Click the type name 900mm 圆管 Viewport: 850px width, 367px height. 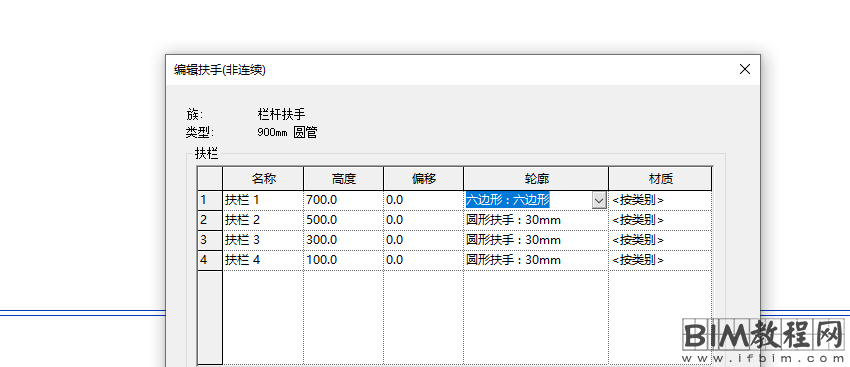[287, 132]
